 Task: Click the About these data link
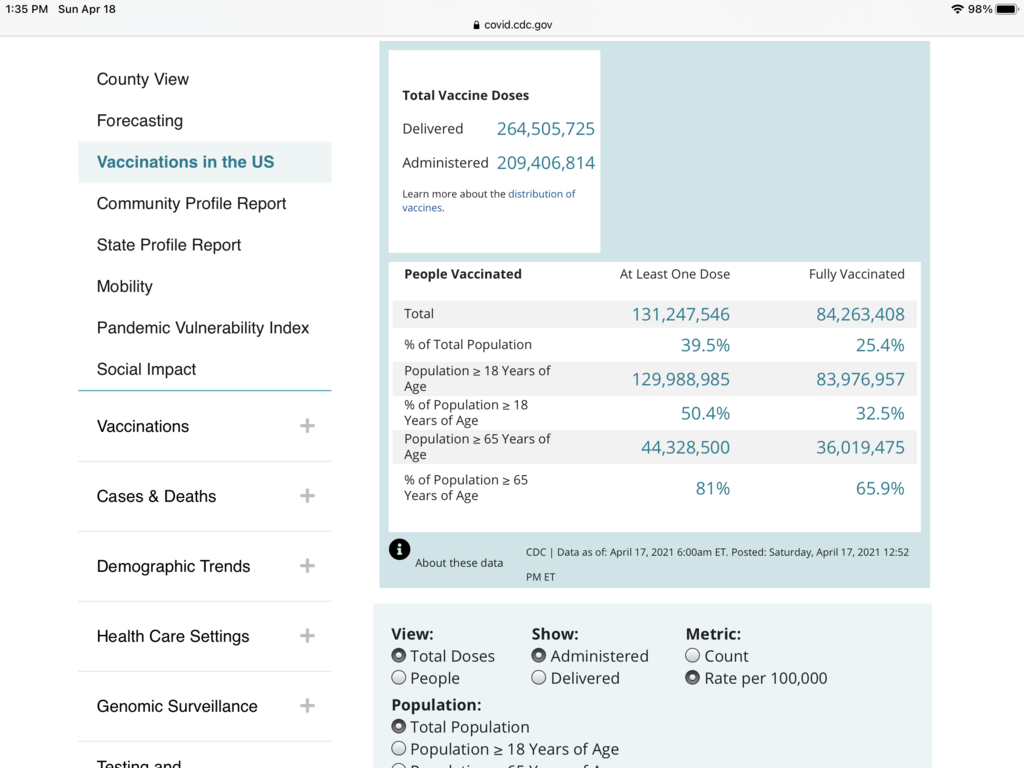(459, 563)
